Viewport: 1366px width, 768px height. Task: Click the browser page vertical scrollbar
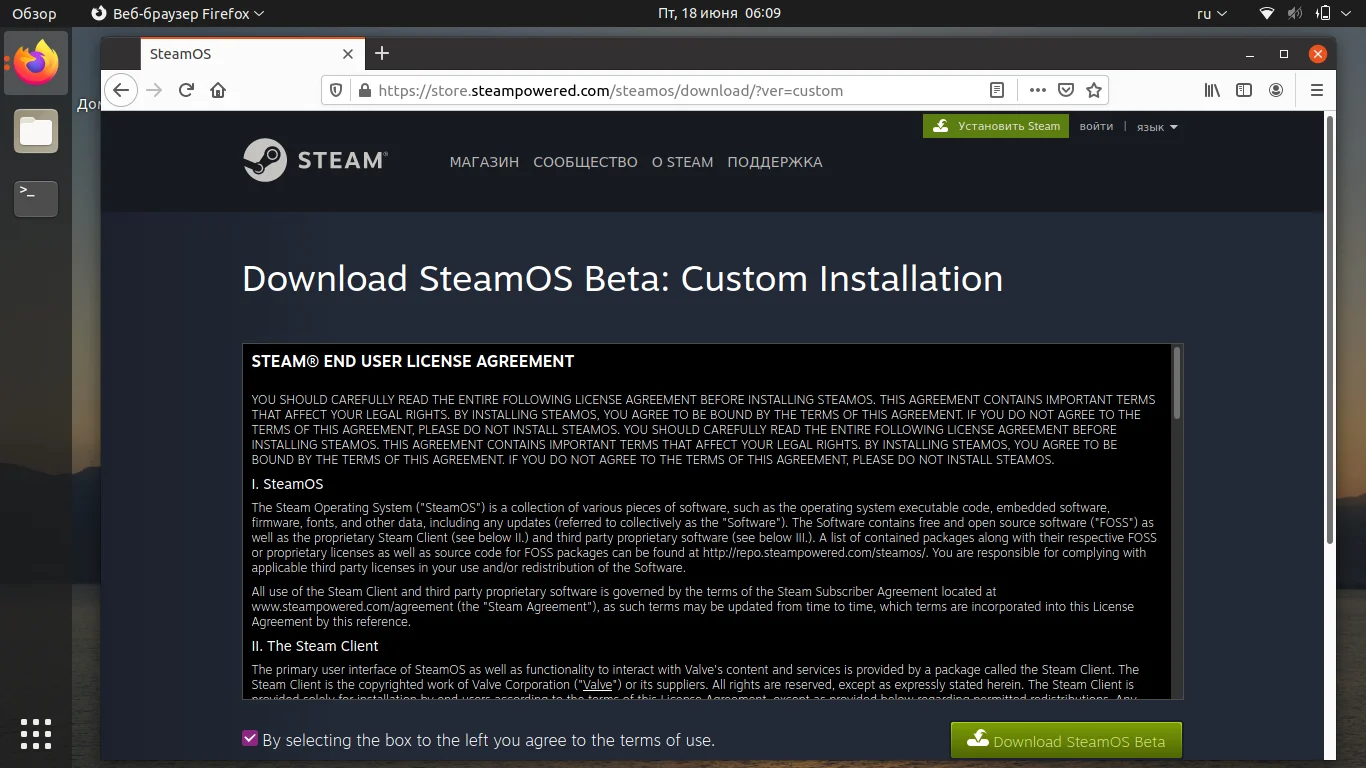click(x=1330, y=330)
